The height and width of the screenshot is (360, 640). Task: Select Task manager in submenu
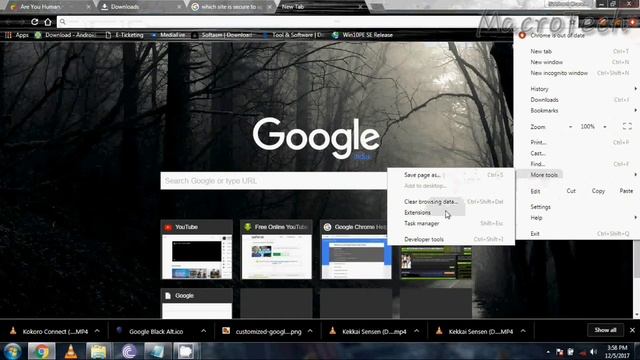[x=451, y=224]
